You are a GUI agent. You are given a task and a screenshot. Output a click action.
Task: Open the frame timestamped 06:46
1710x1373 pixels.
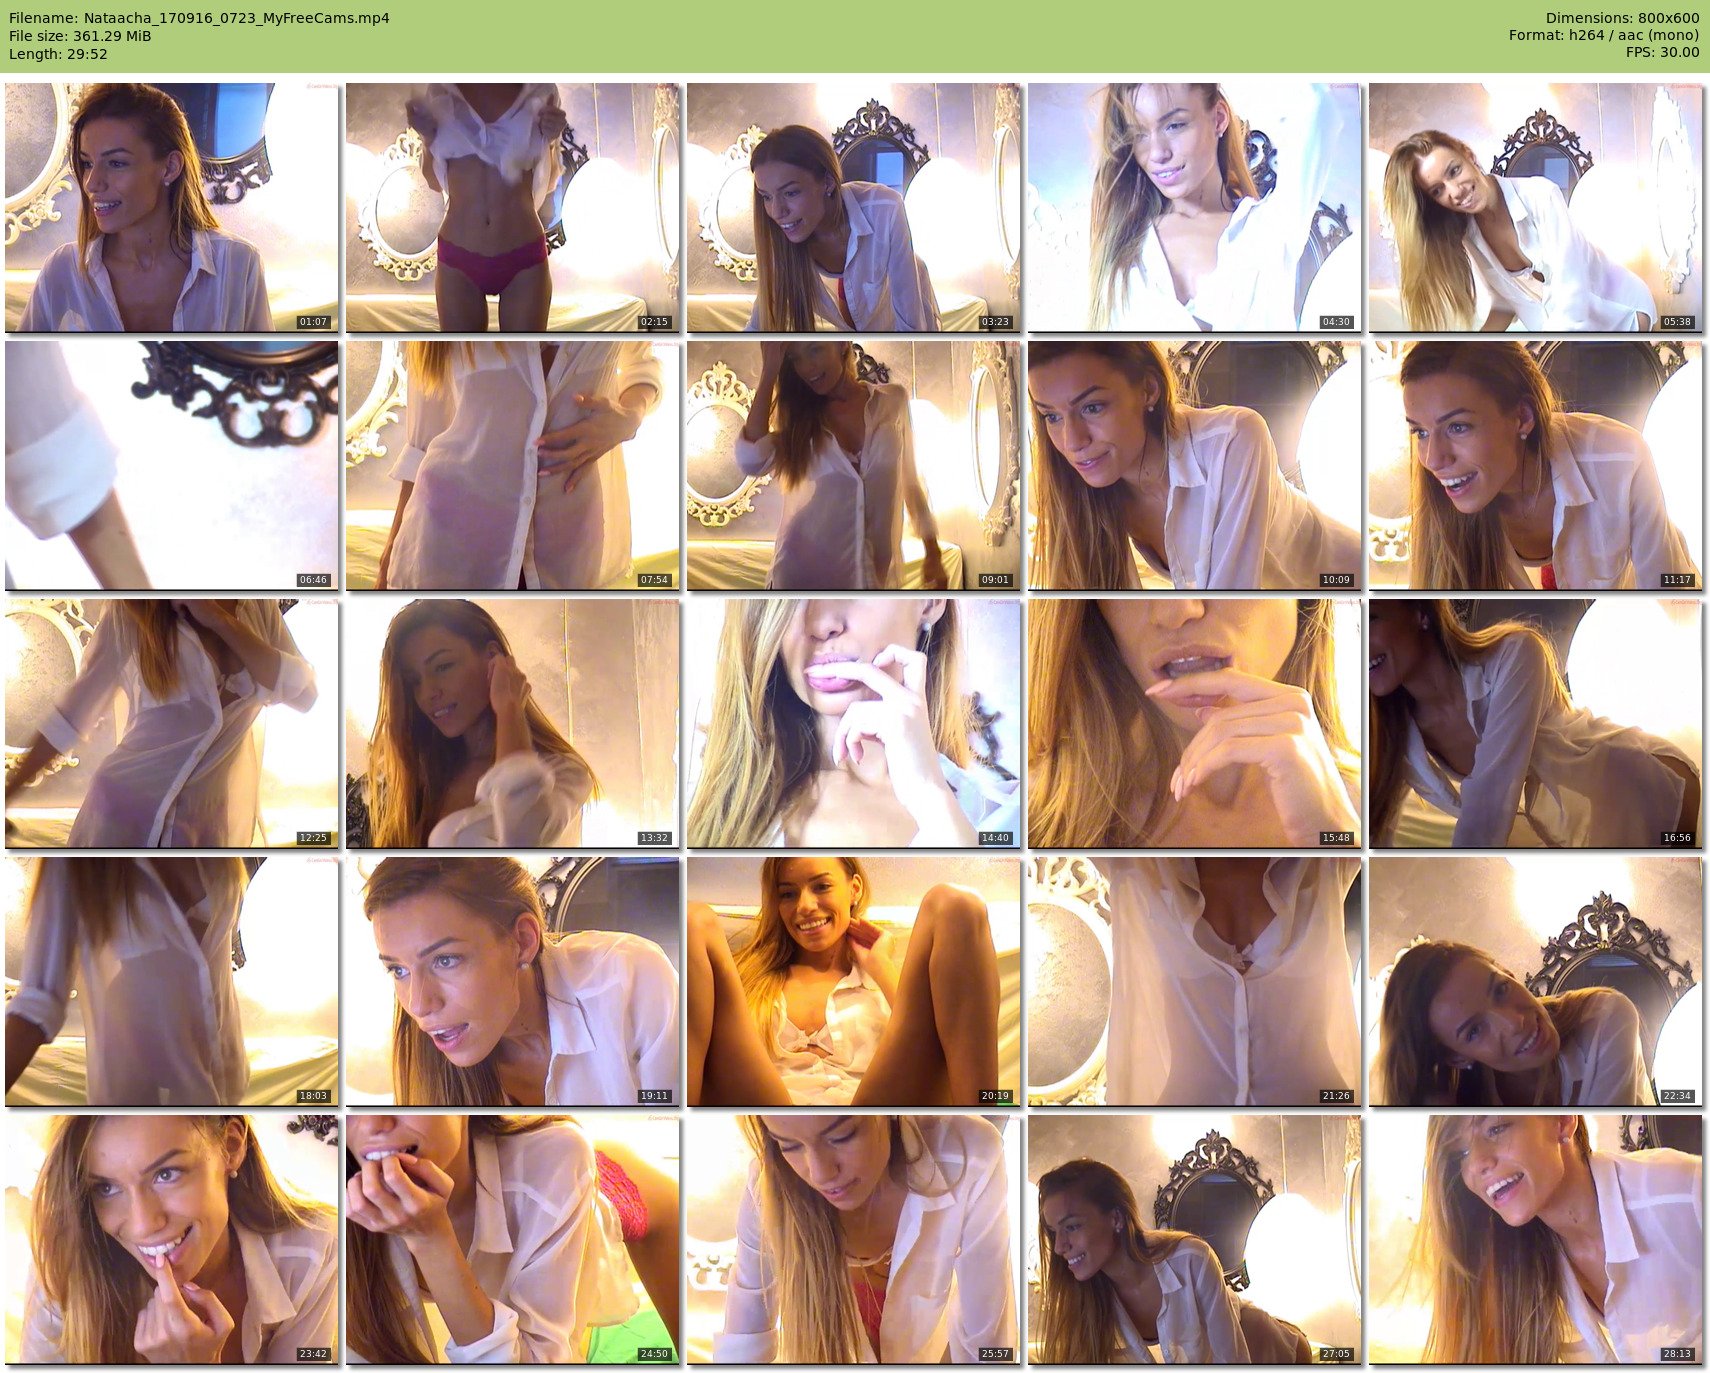coord(172,465)
